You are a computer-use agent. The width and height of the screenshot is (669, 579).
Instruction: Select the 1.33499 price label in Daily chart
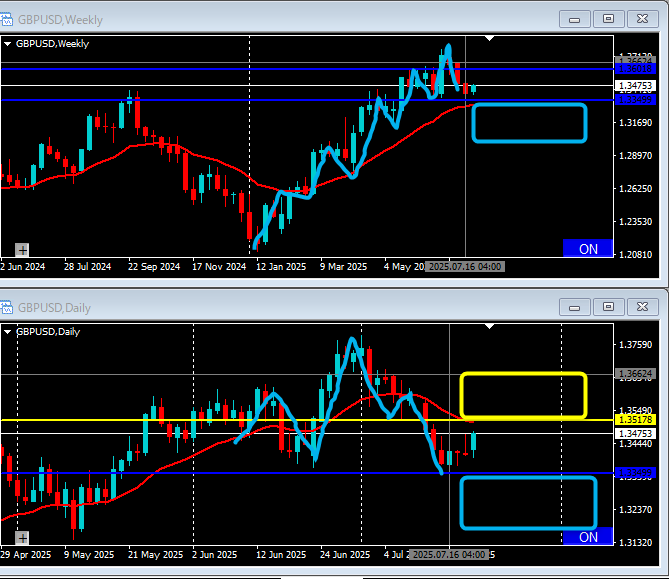(x=635, y=473)
